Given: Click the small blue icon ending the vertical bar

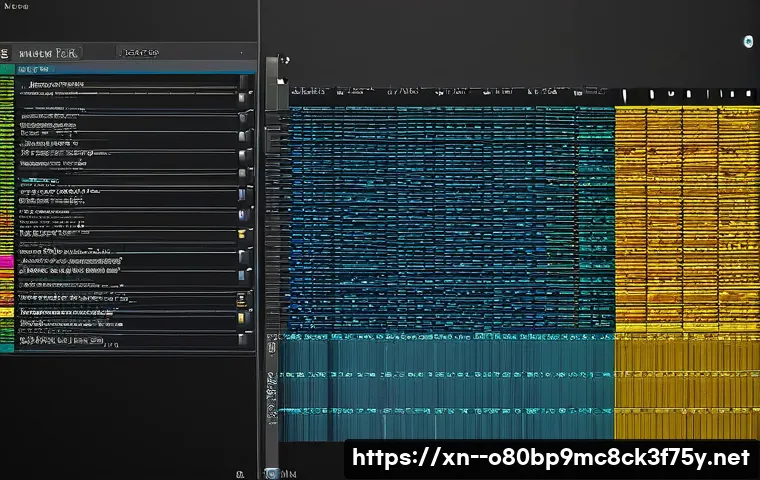Looking at the screenshot, I should [272, 473].
